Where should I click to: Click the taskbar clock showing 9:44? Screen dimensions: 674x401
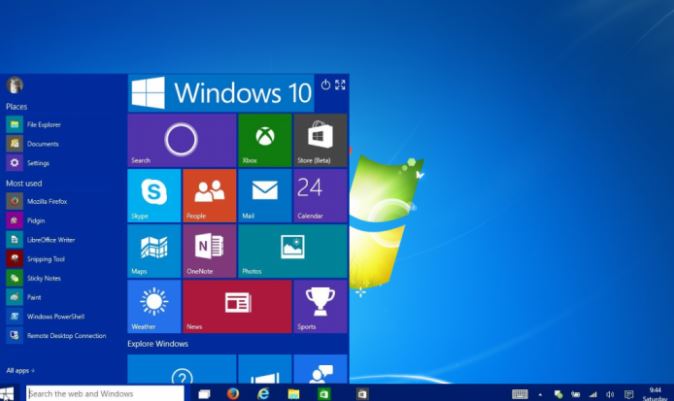[x=655, y=394]
